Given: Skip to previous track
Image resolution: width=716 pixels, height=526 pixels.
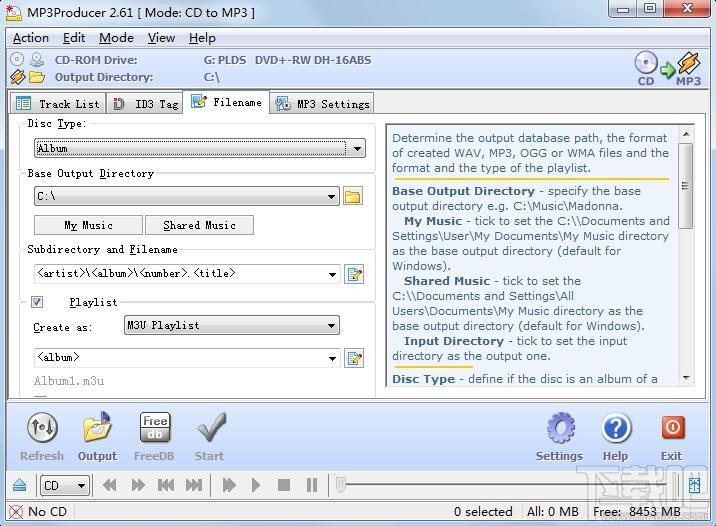Looking at the screenshot, I should click(x=166, y=485).
